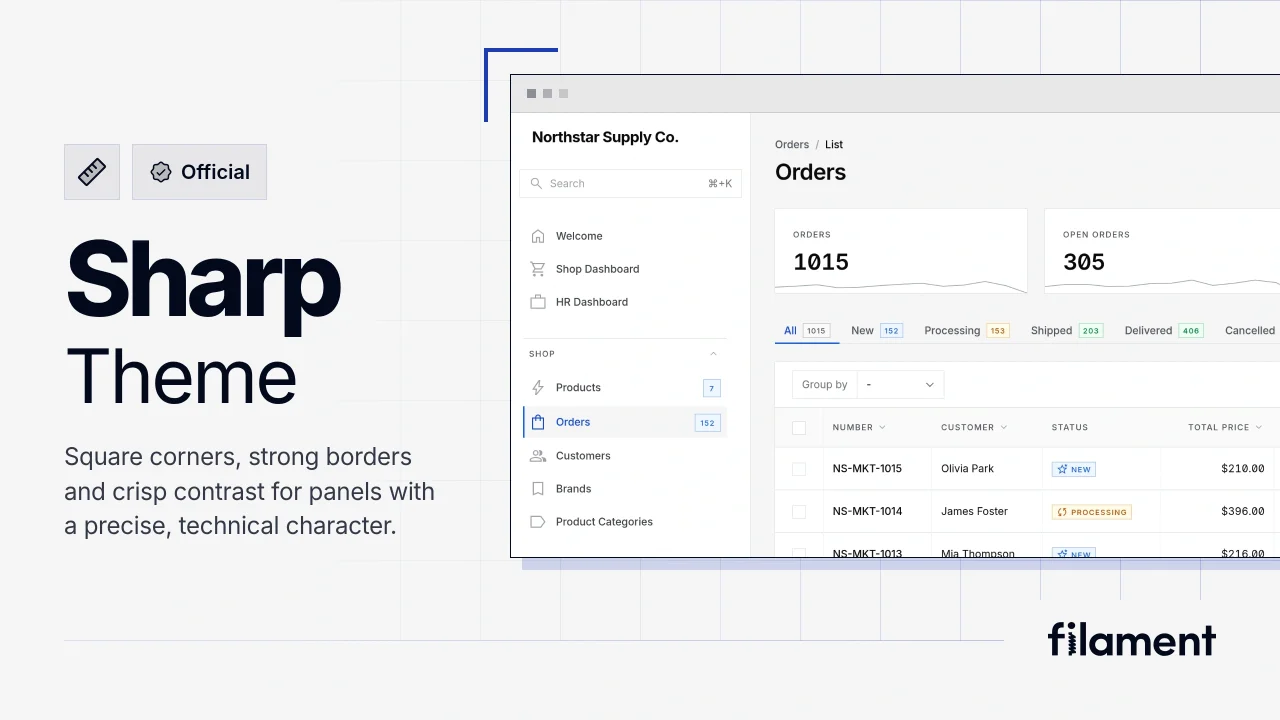Click the Orders shopping bag icon
The width and height of the screenshot is (1280, 720).
point(538,422)
